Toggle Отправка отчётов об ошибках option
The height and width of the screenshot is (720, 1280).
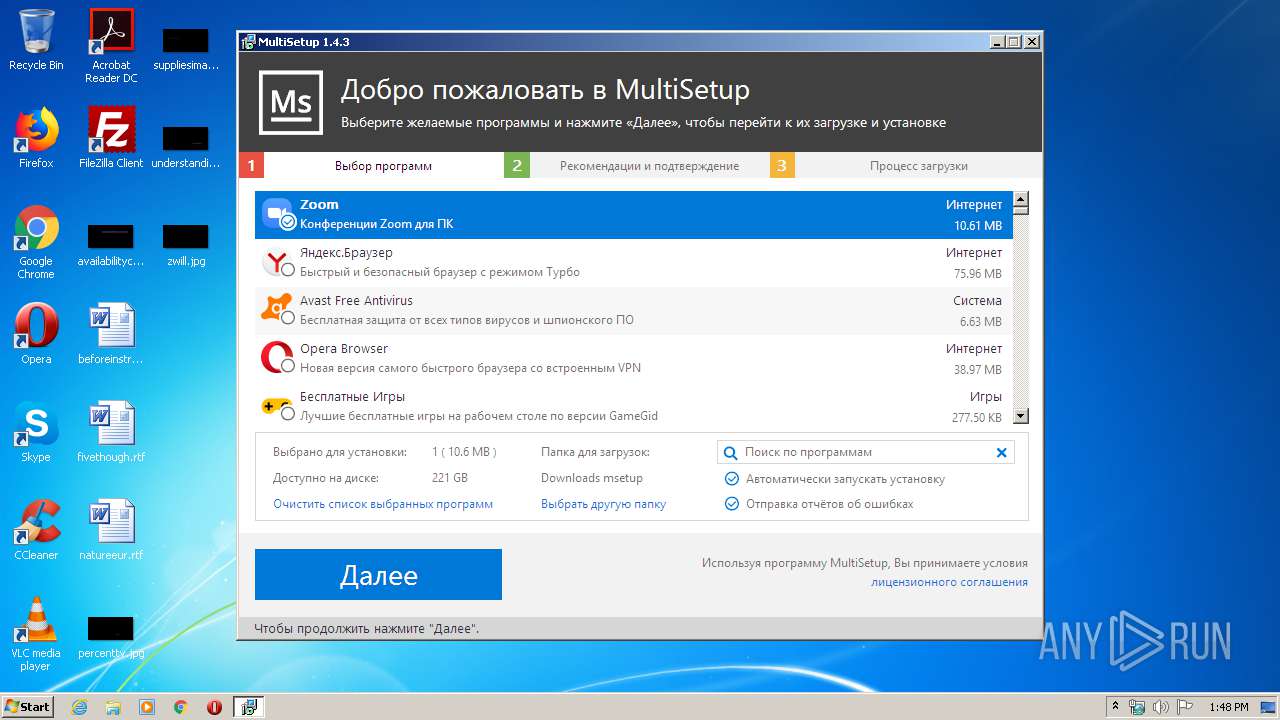click(x=732, y=504)
